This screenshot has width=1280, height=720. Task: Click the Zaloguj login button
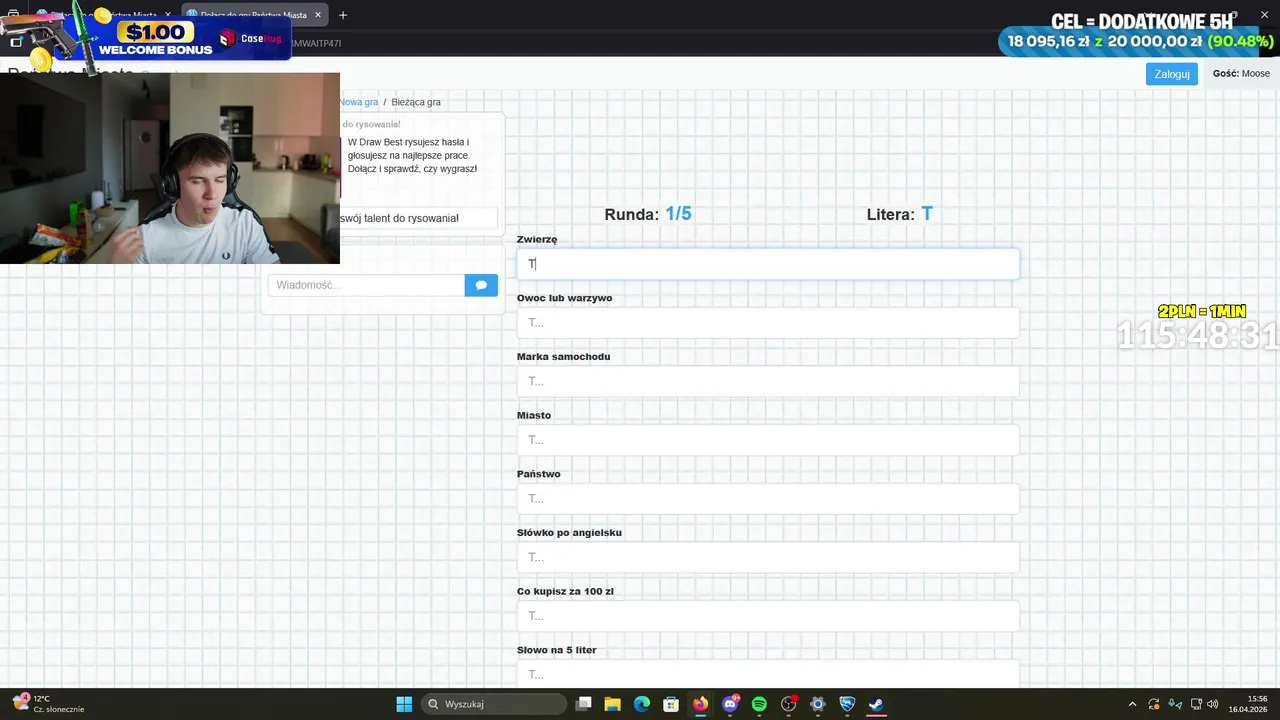click(x=1172, y=74)
